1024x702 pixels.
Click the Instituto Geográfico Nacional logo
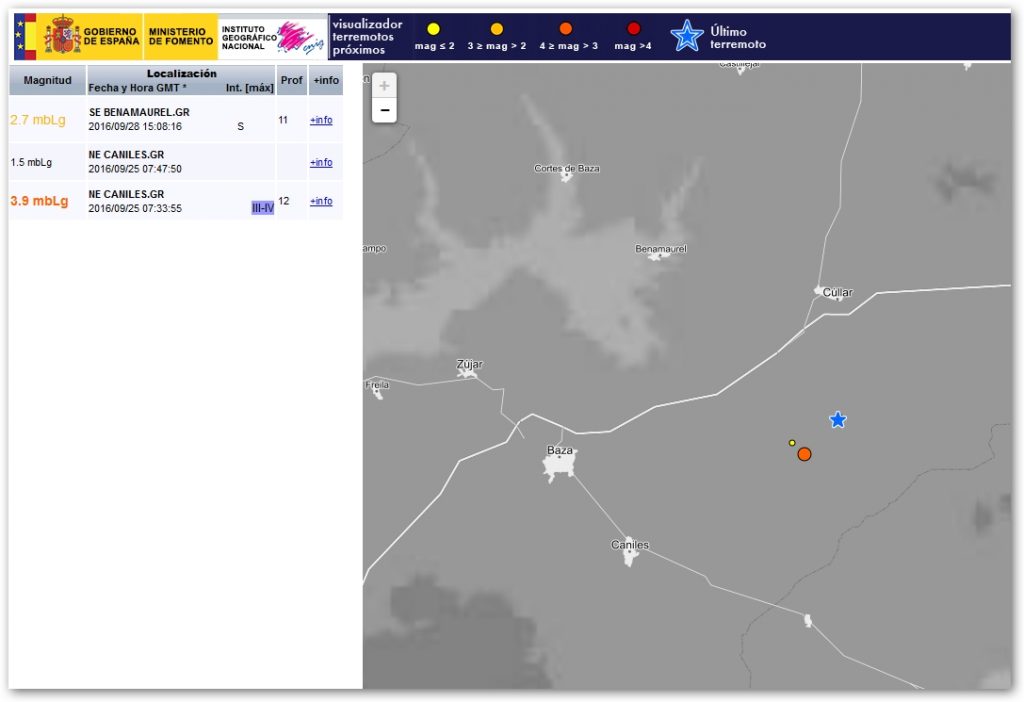point(272,38)
